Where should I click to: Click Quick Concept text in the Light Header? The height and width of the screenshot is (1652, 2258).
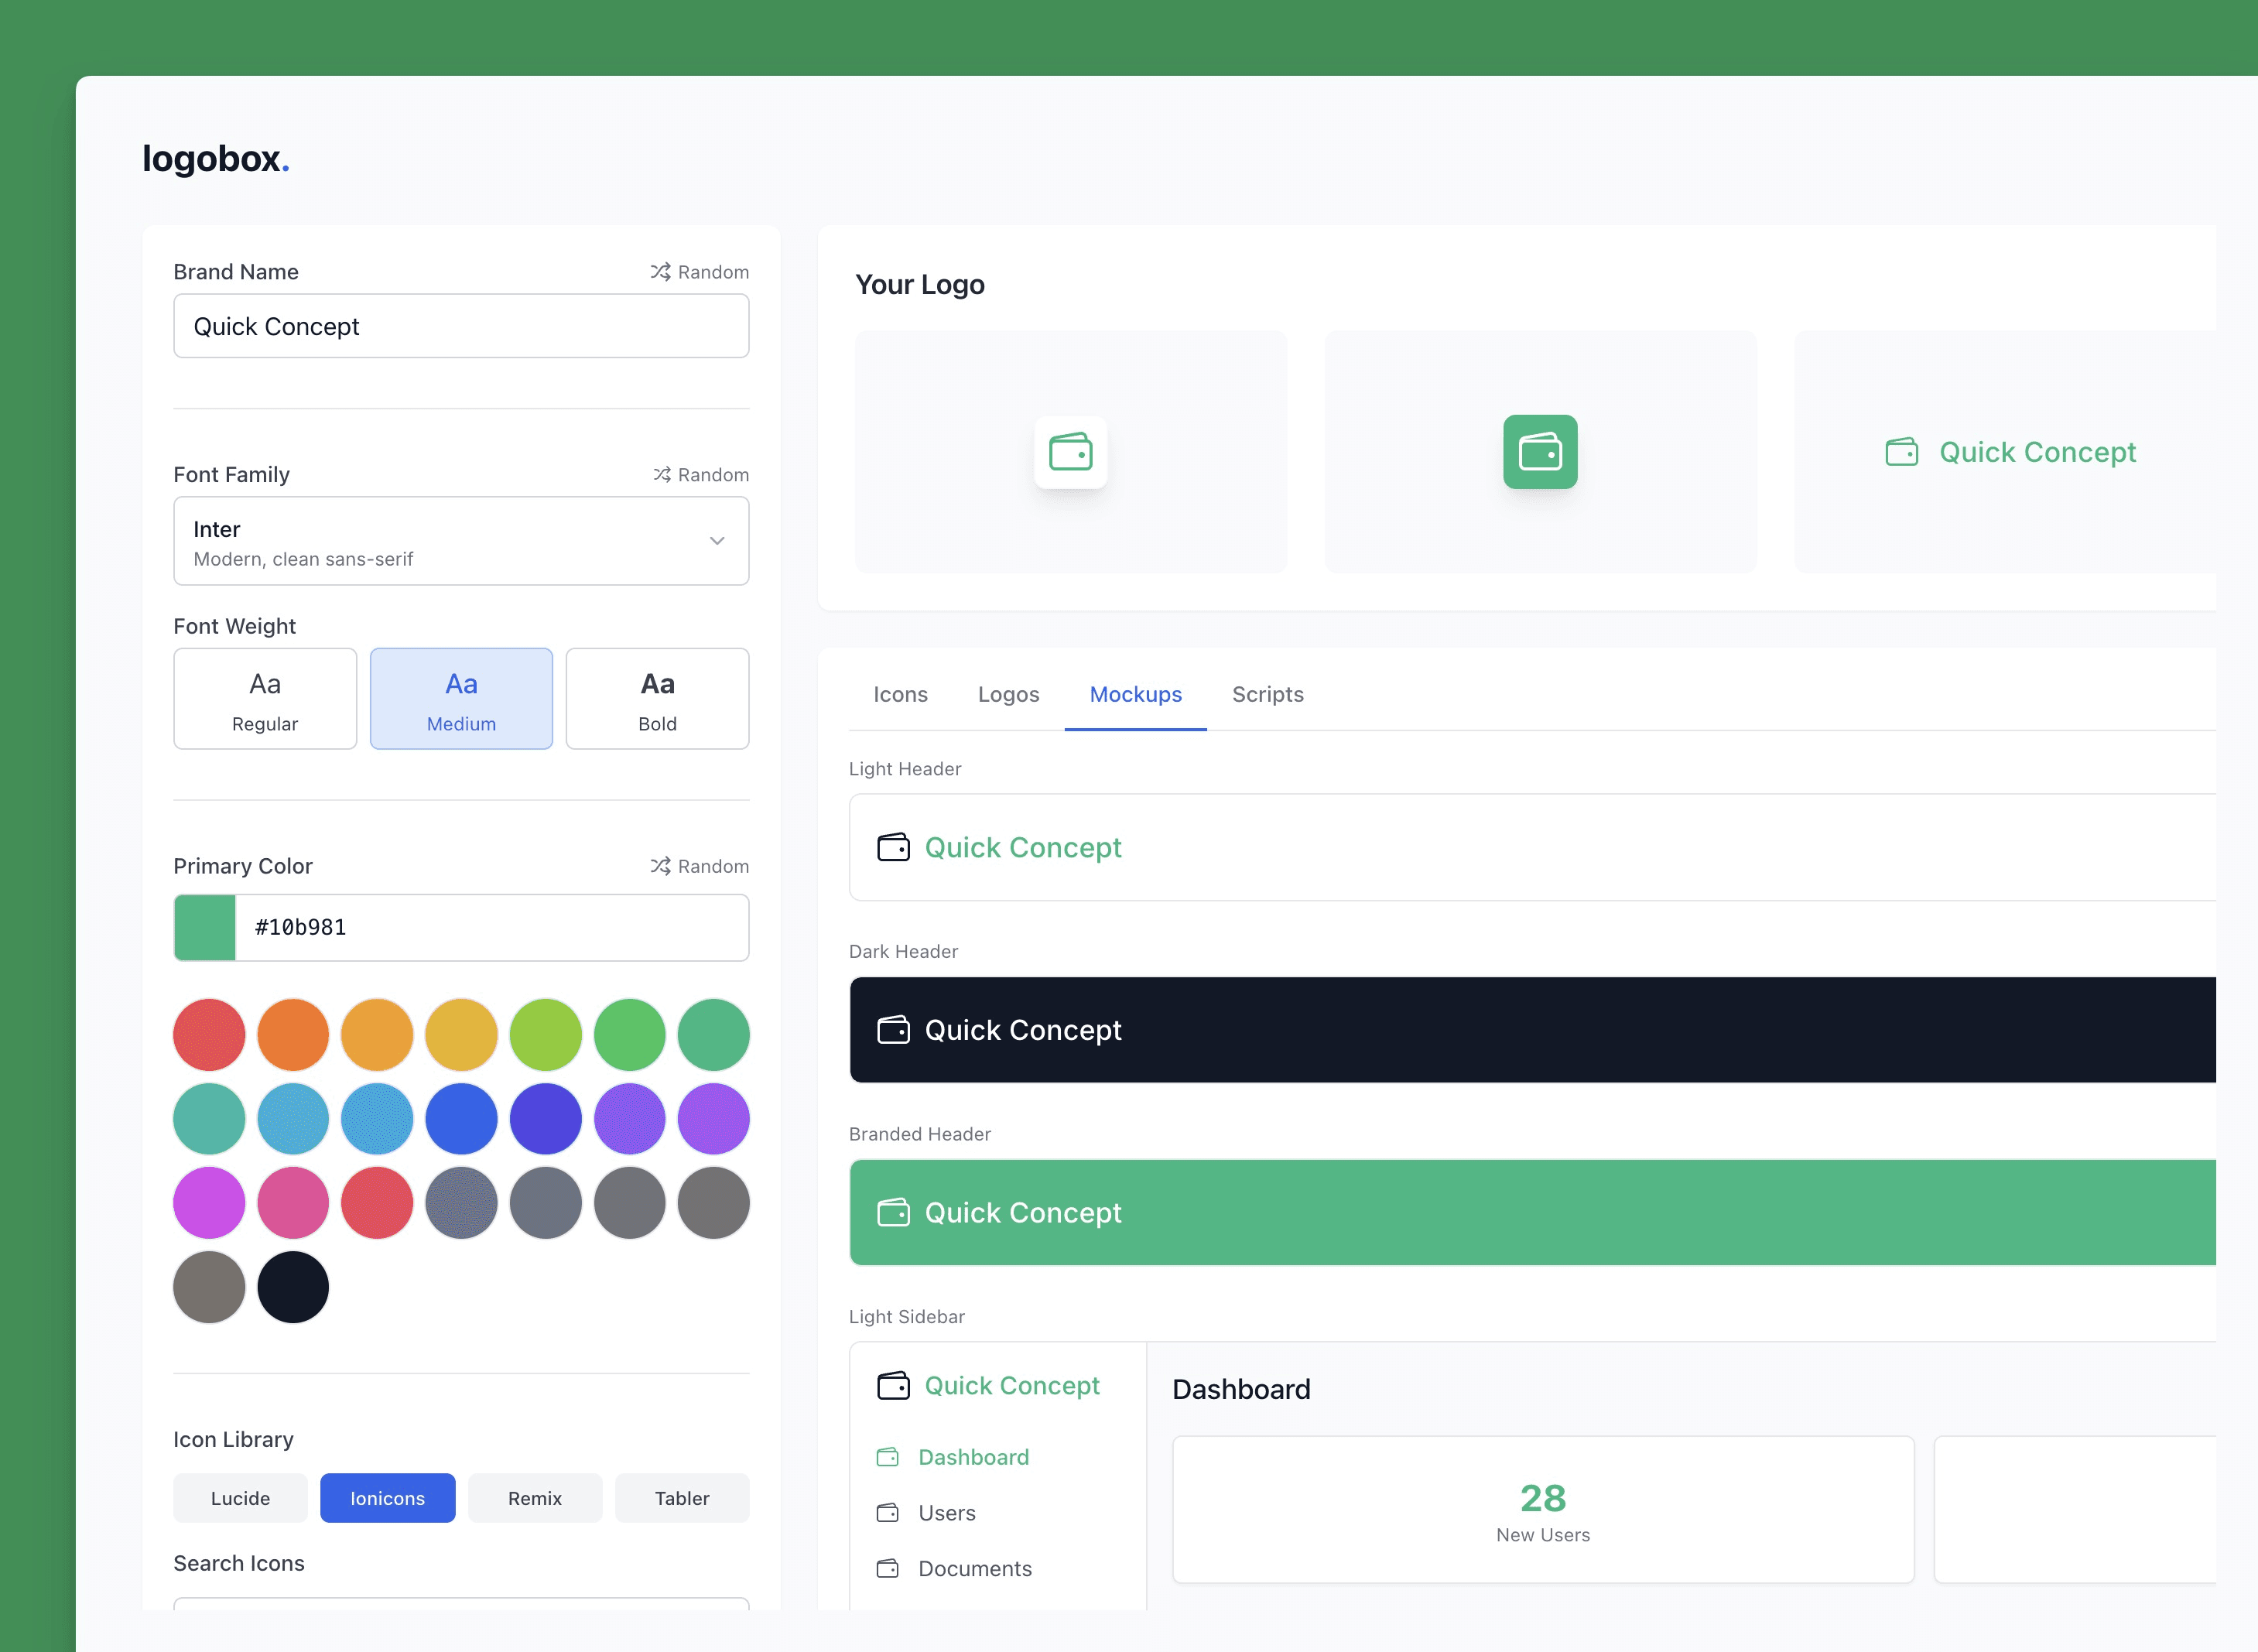(1023, 847)
